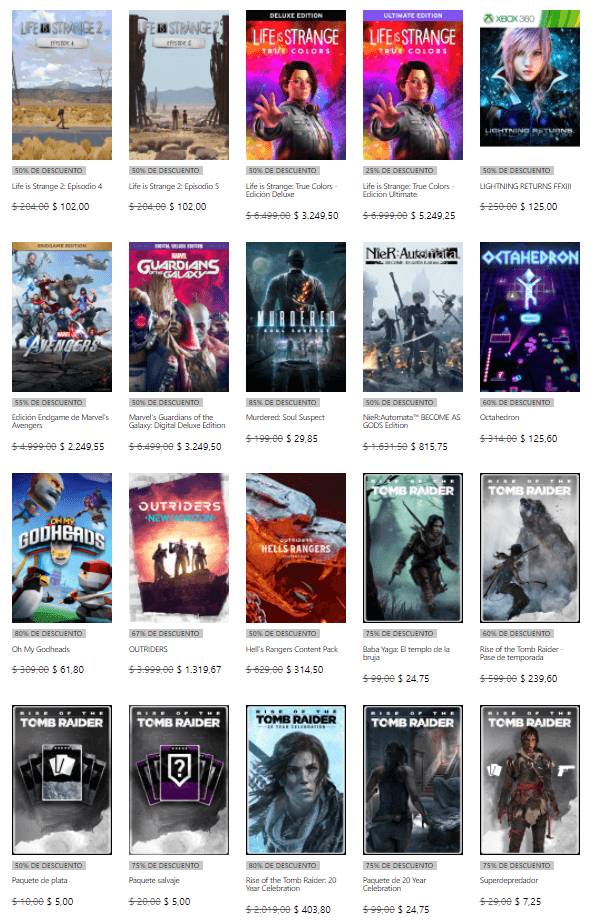Click Life is Strange 2: Episodio 5 title
The width and height of the screenshot is (605, 921).
pos(167,187)
